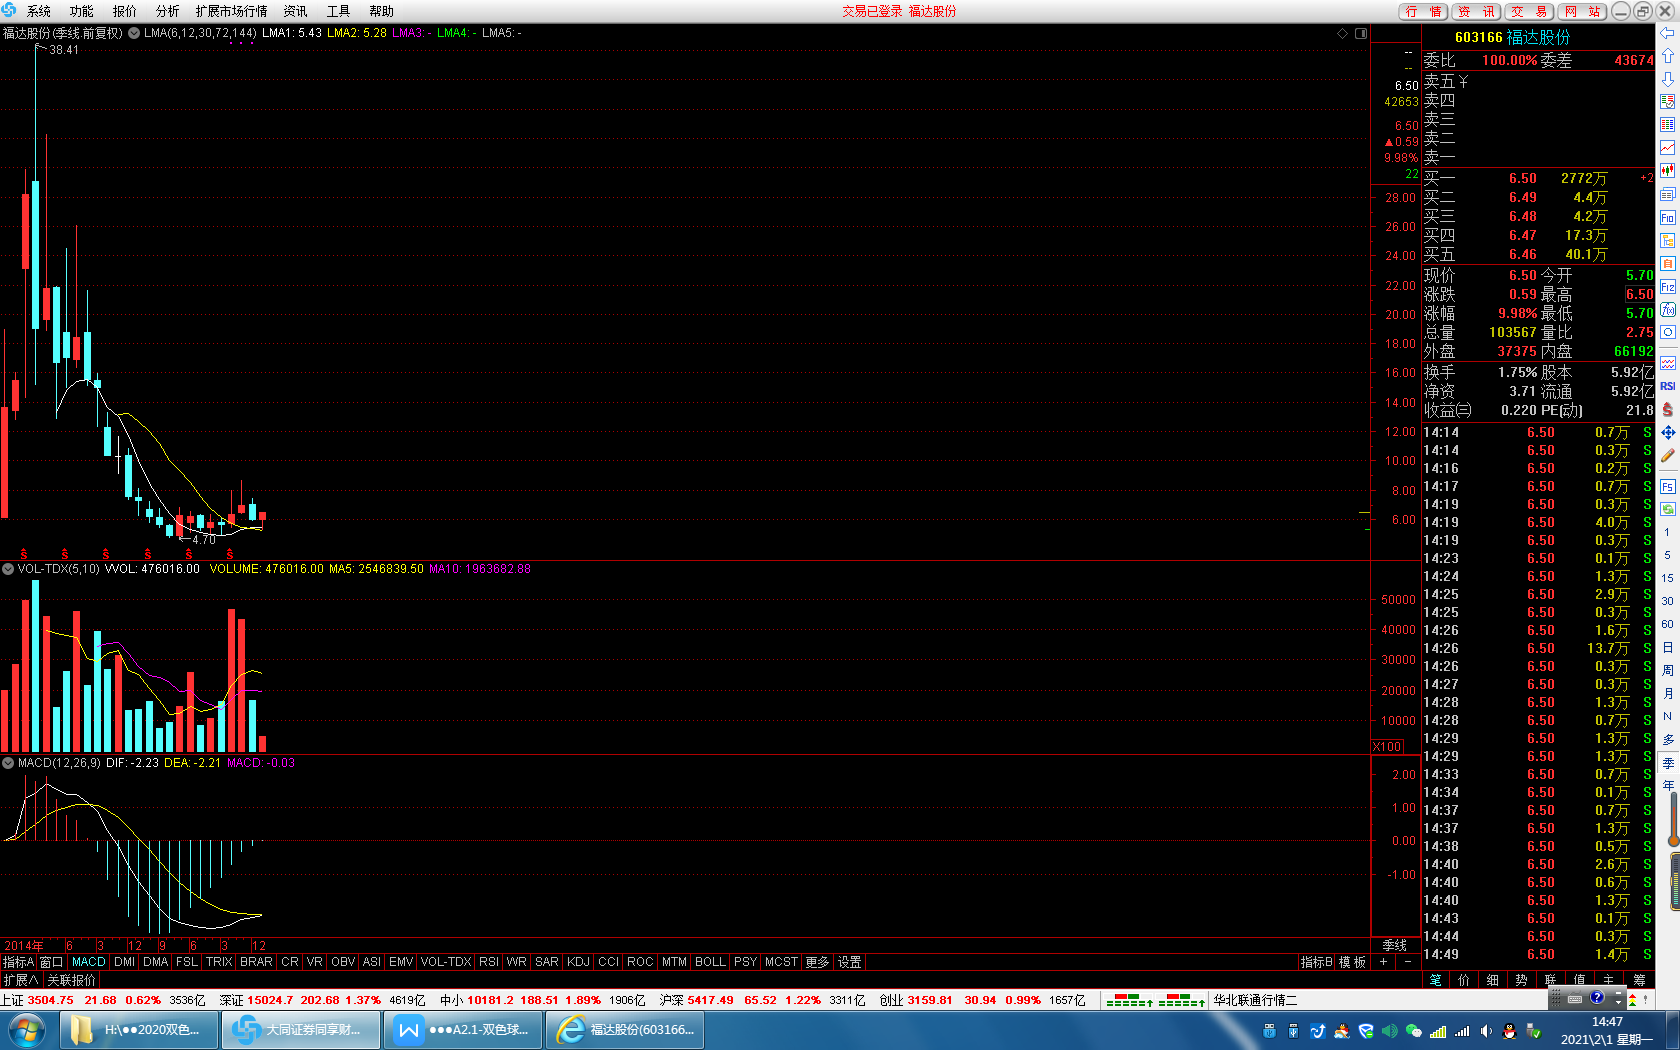
Task: Open the WPS document taskbar item
Action: click(x=465, y=1030)
